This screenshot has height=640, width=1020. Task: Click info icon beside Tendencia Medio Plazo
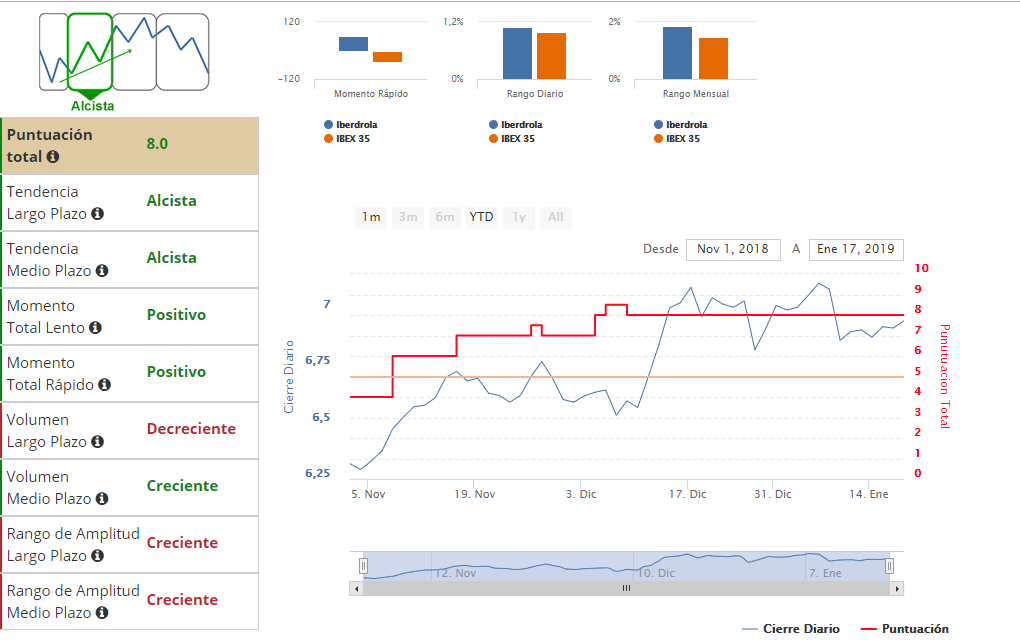click(102, 271)
